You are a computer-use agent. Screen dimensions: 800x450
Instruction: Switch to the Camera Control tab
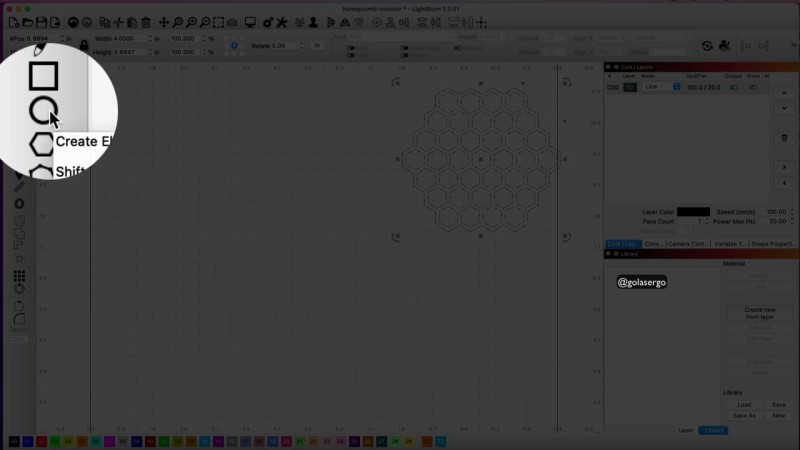click(x=688, y=243)
